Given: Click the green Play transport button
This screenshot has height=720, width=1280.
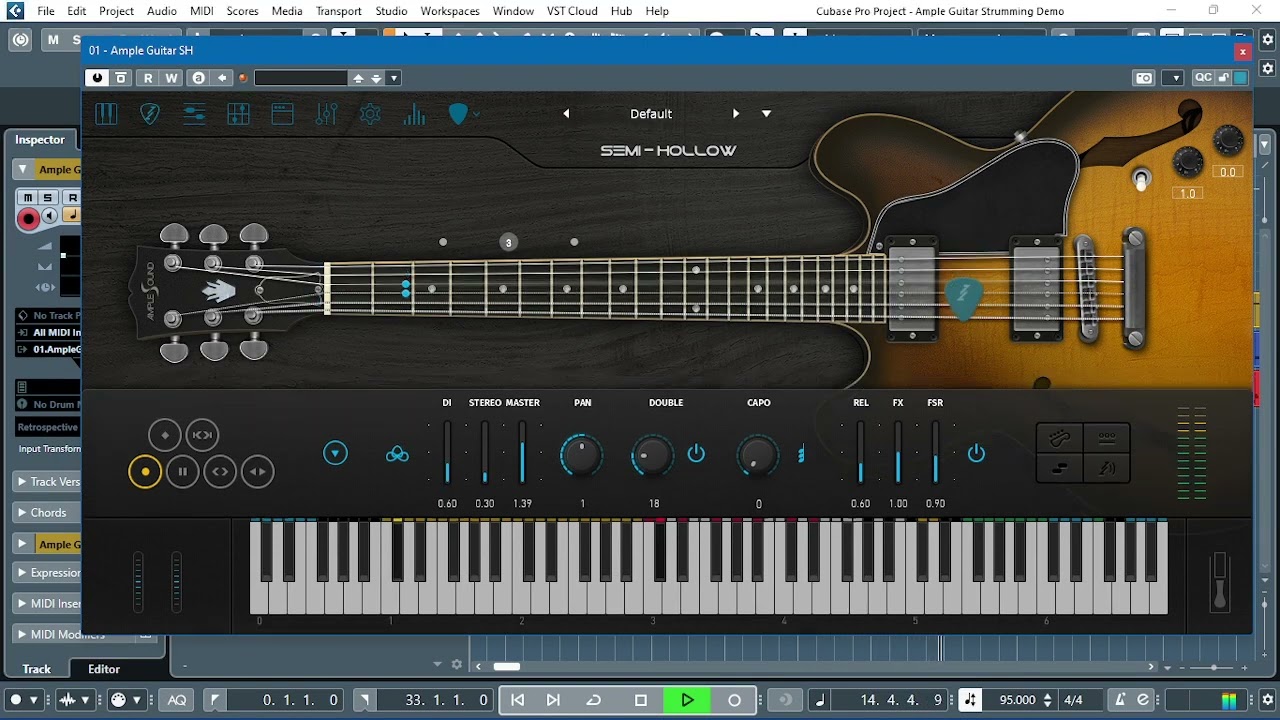Looking at the screenshot, I should click(x=687, y=700).
